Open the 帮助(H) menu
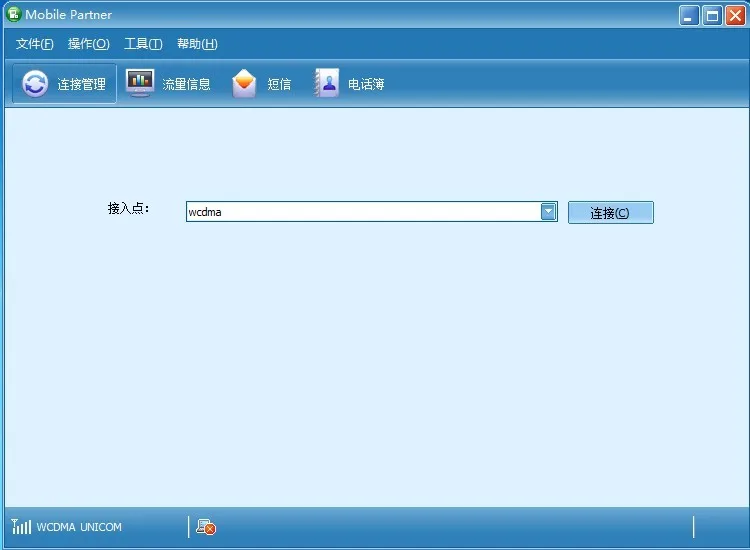This screenshot has width=750, height=550. 197,44
